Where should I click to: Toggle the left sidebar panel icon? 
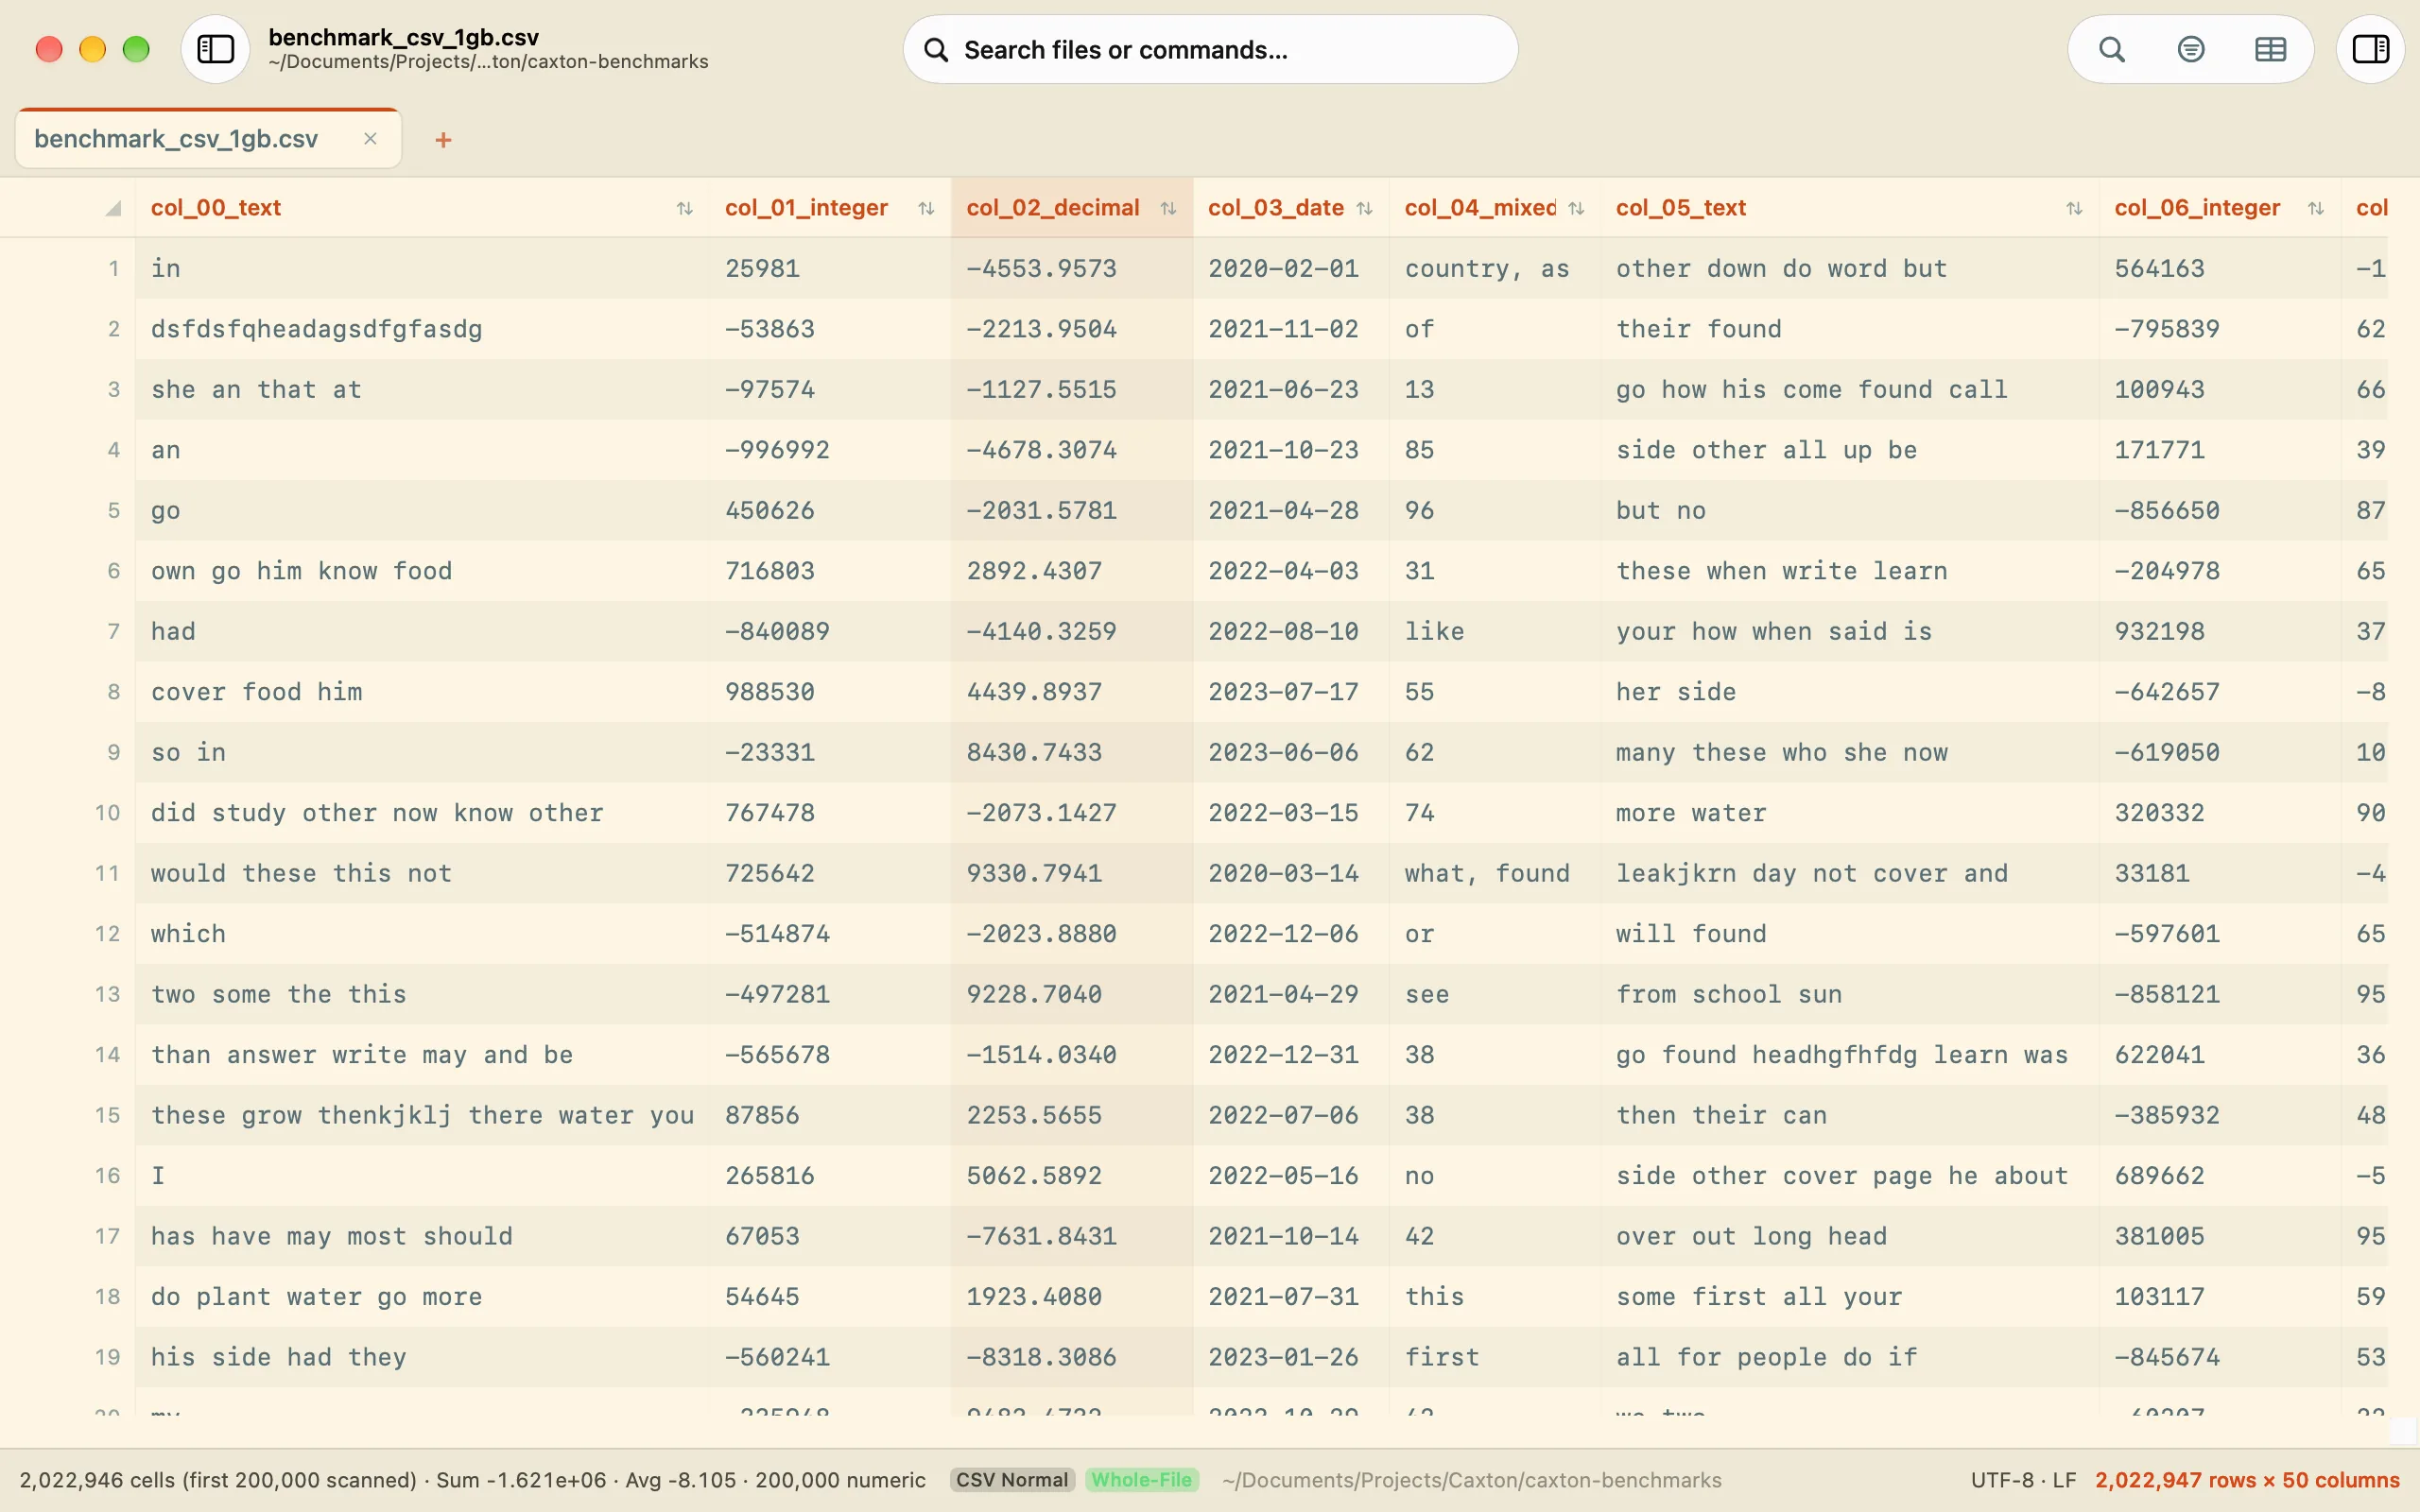215,49
